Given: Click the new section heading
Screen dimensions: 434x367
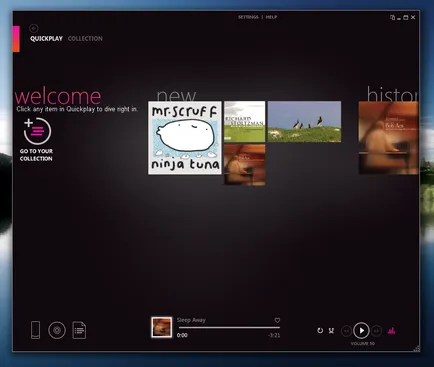Looking at the screenshot, I should (176, 96).
